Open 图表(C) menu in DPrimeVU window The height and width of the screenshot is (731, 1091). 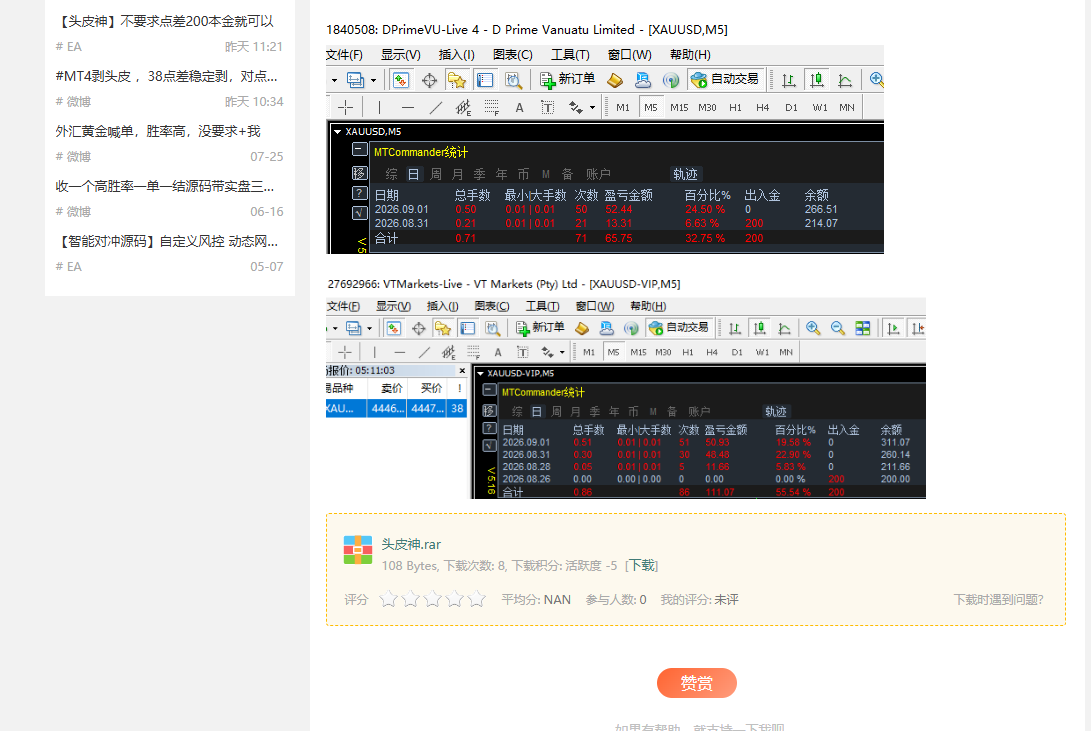[x=513, y=54]
